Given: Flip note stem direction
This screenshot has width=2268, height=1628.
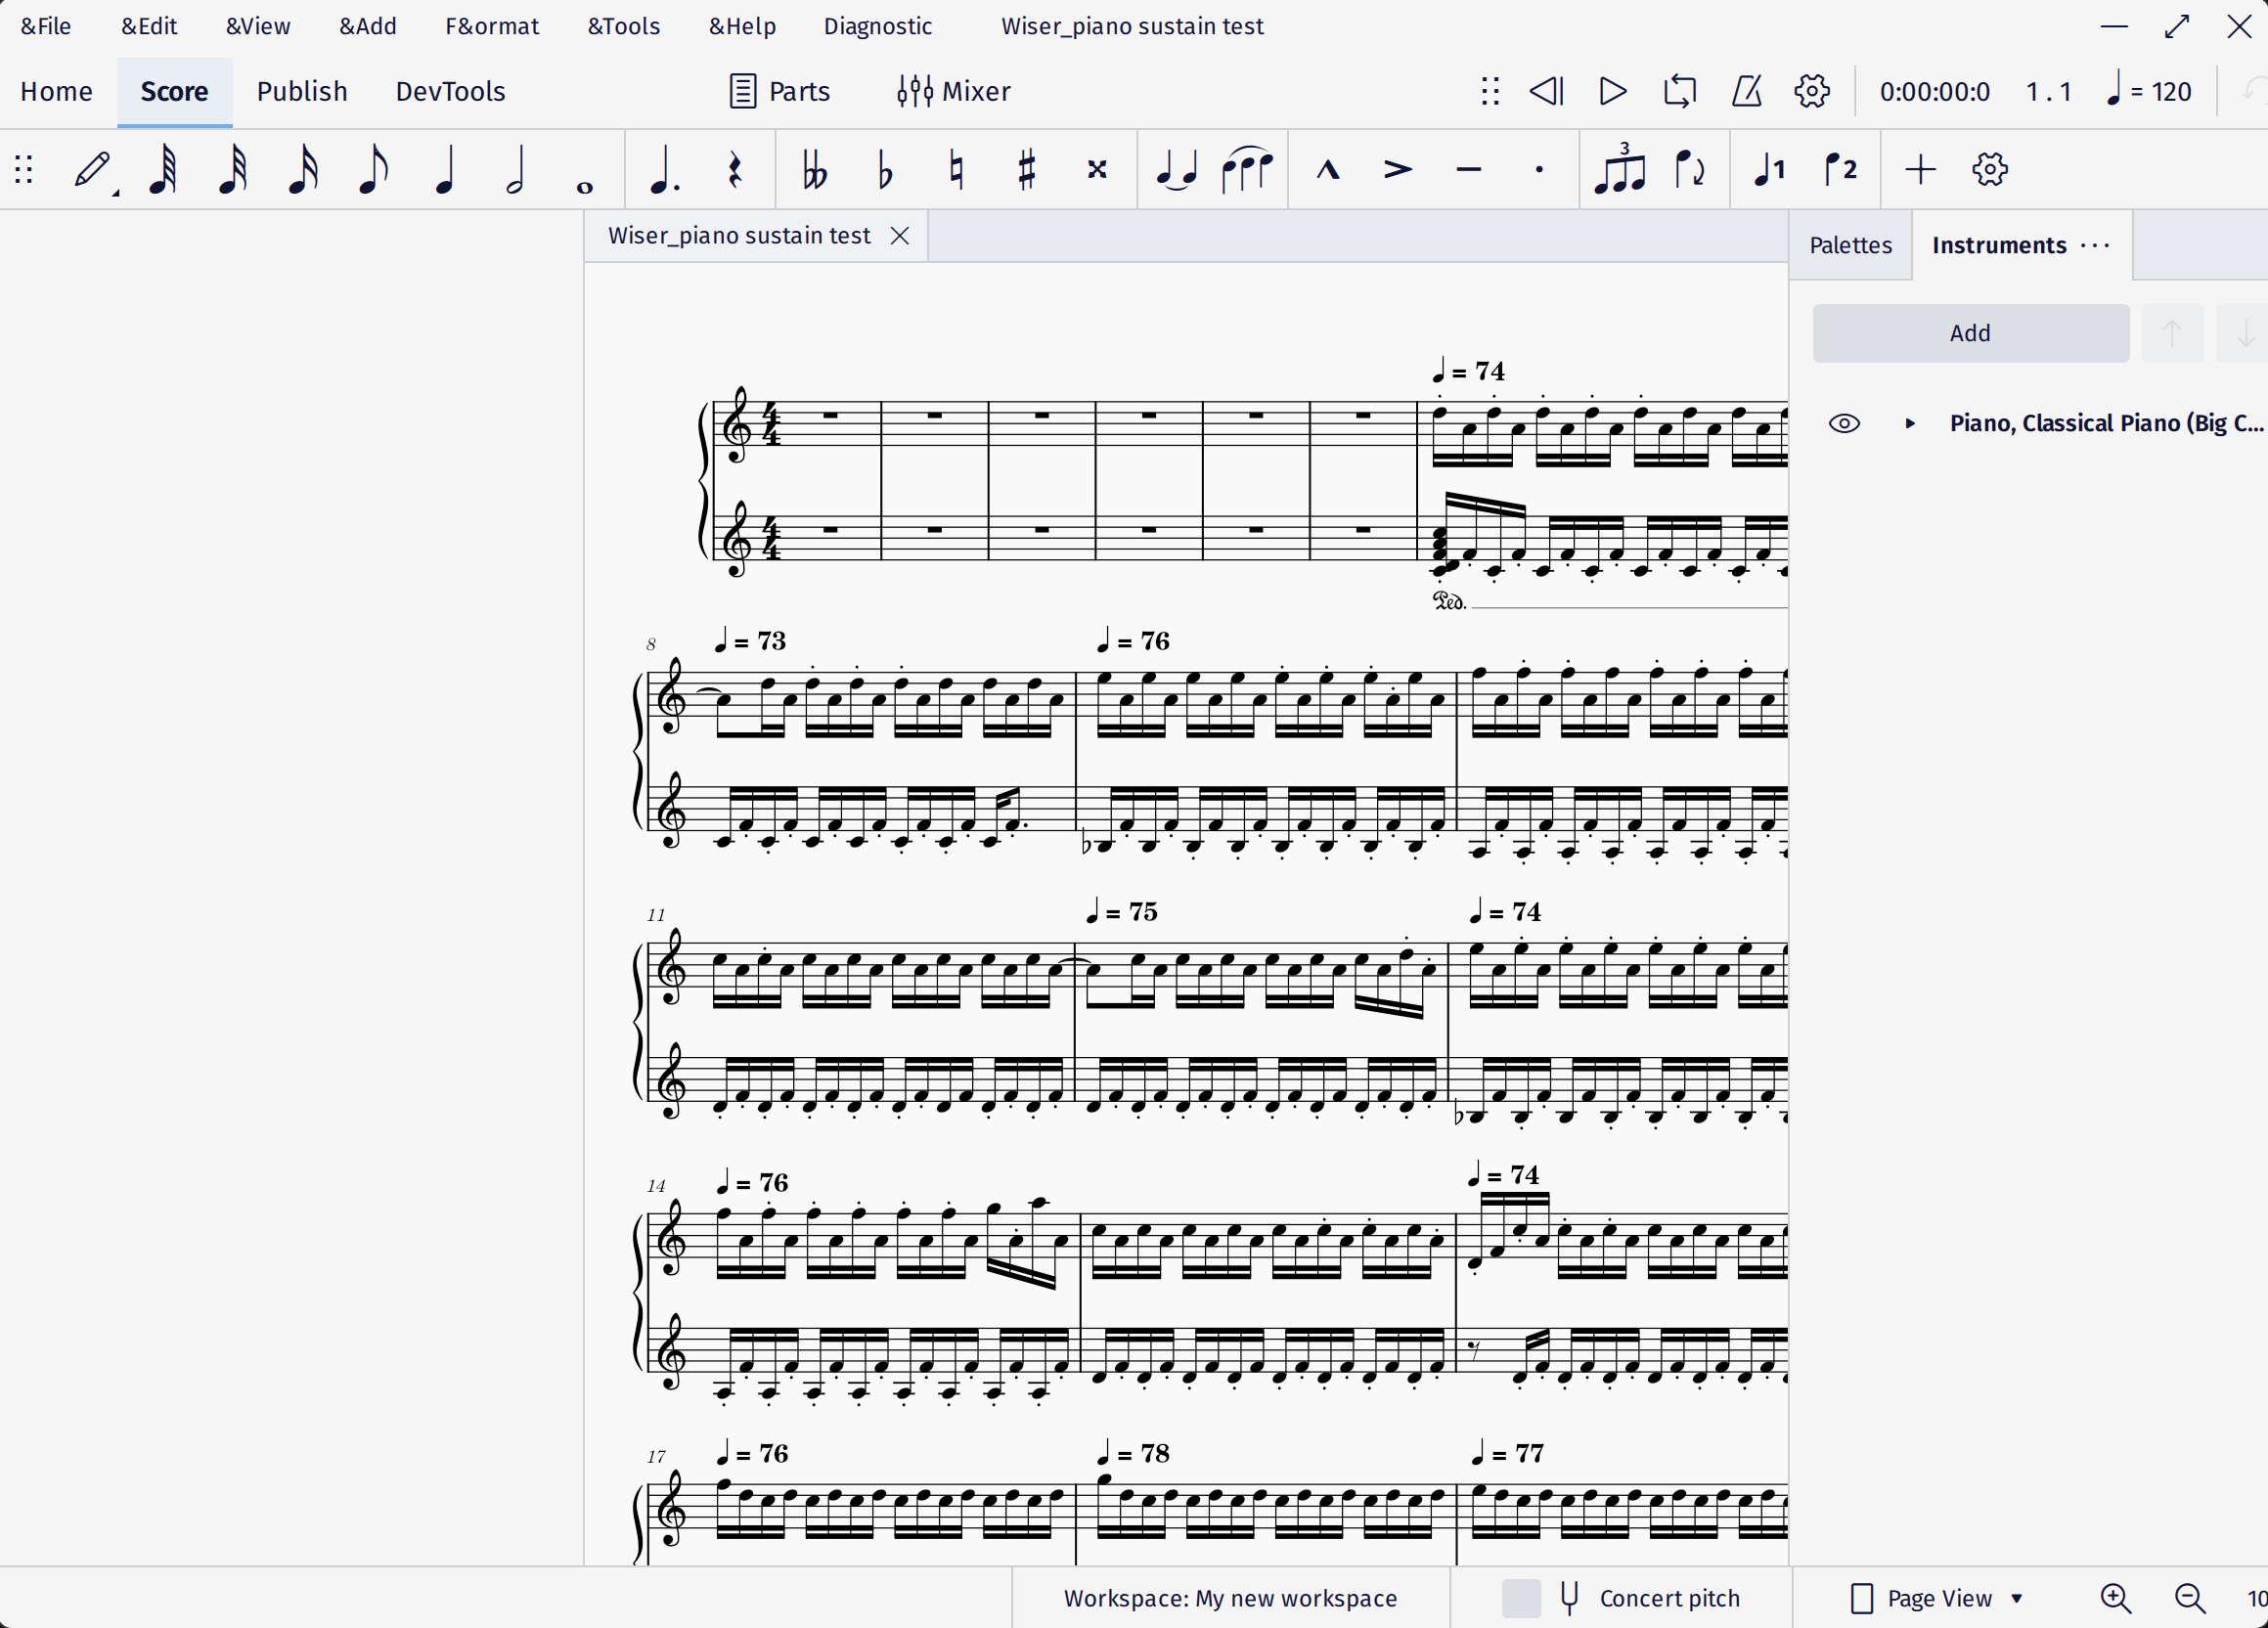Looking at the screenshot, I should (x=1692, y=169).
